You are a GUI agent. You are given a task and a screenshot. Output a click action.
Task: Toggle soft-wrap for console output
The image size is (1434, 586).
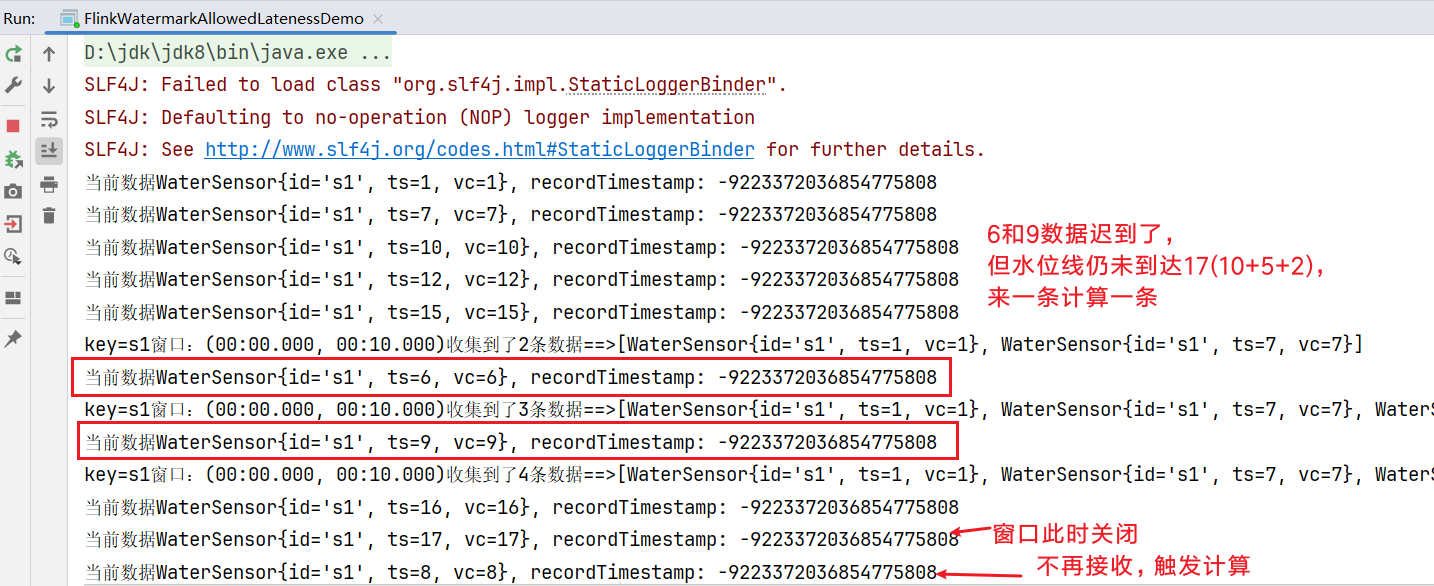(48, 120)
